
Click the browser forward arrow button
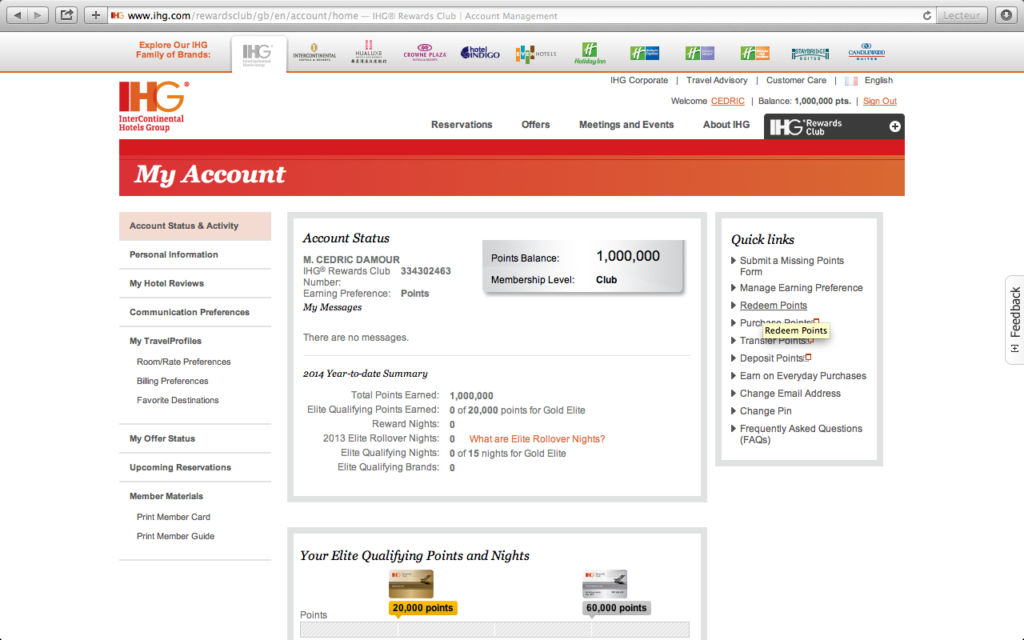(39, 15)
